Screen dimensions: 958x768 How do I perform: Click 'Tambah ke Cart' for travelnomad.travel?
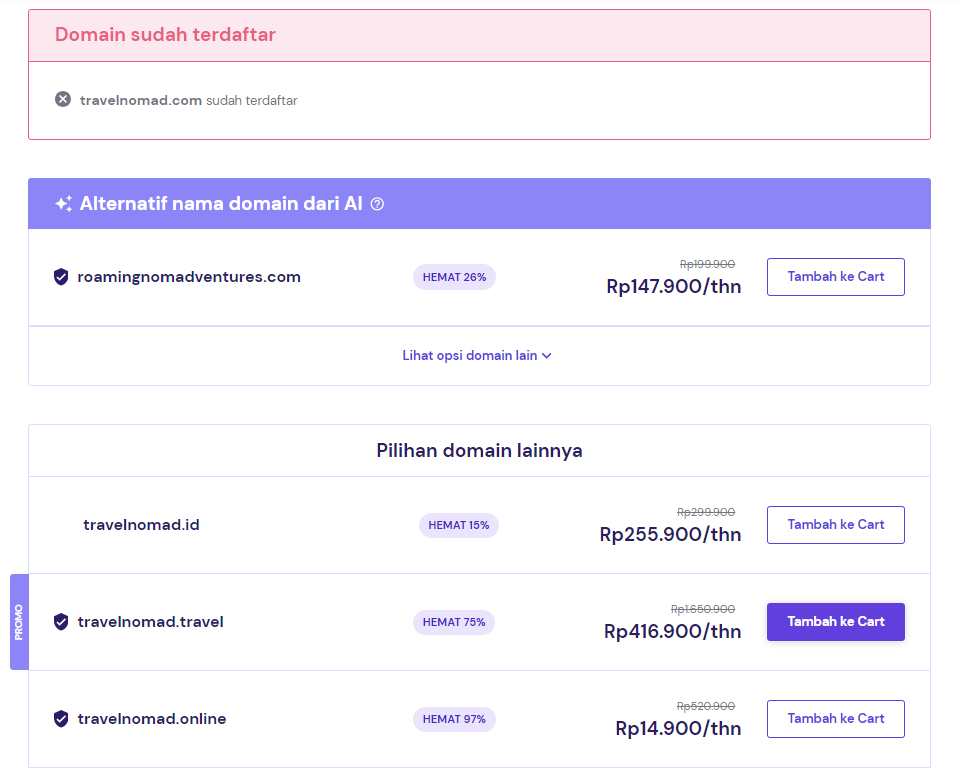coord(835,621)
